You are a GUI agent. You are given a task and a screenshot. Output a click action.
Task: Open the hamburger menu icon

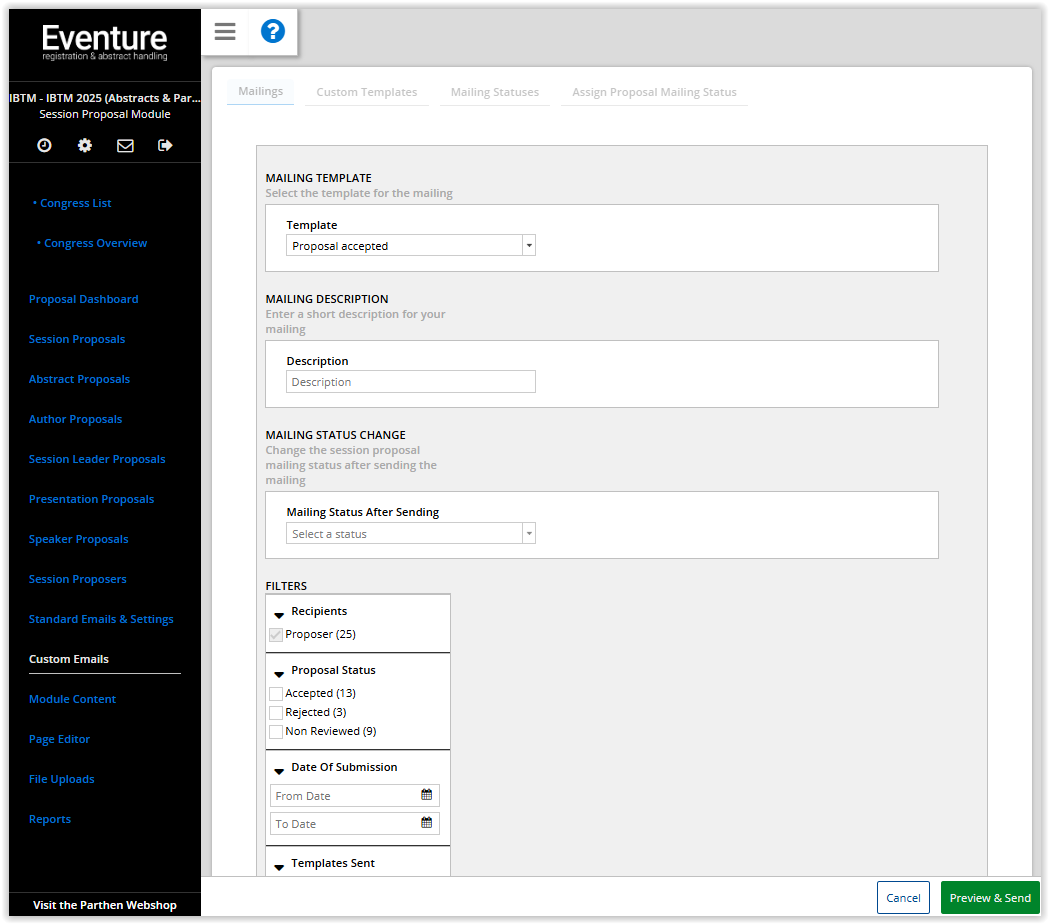225,32
